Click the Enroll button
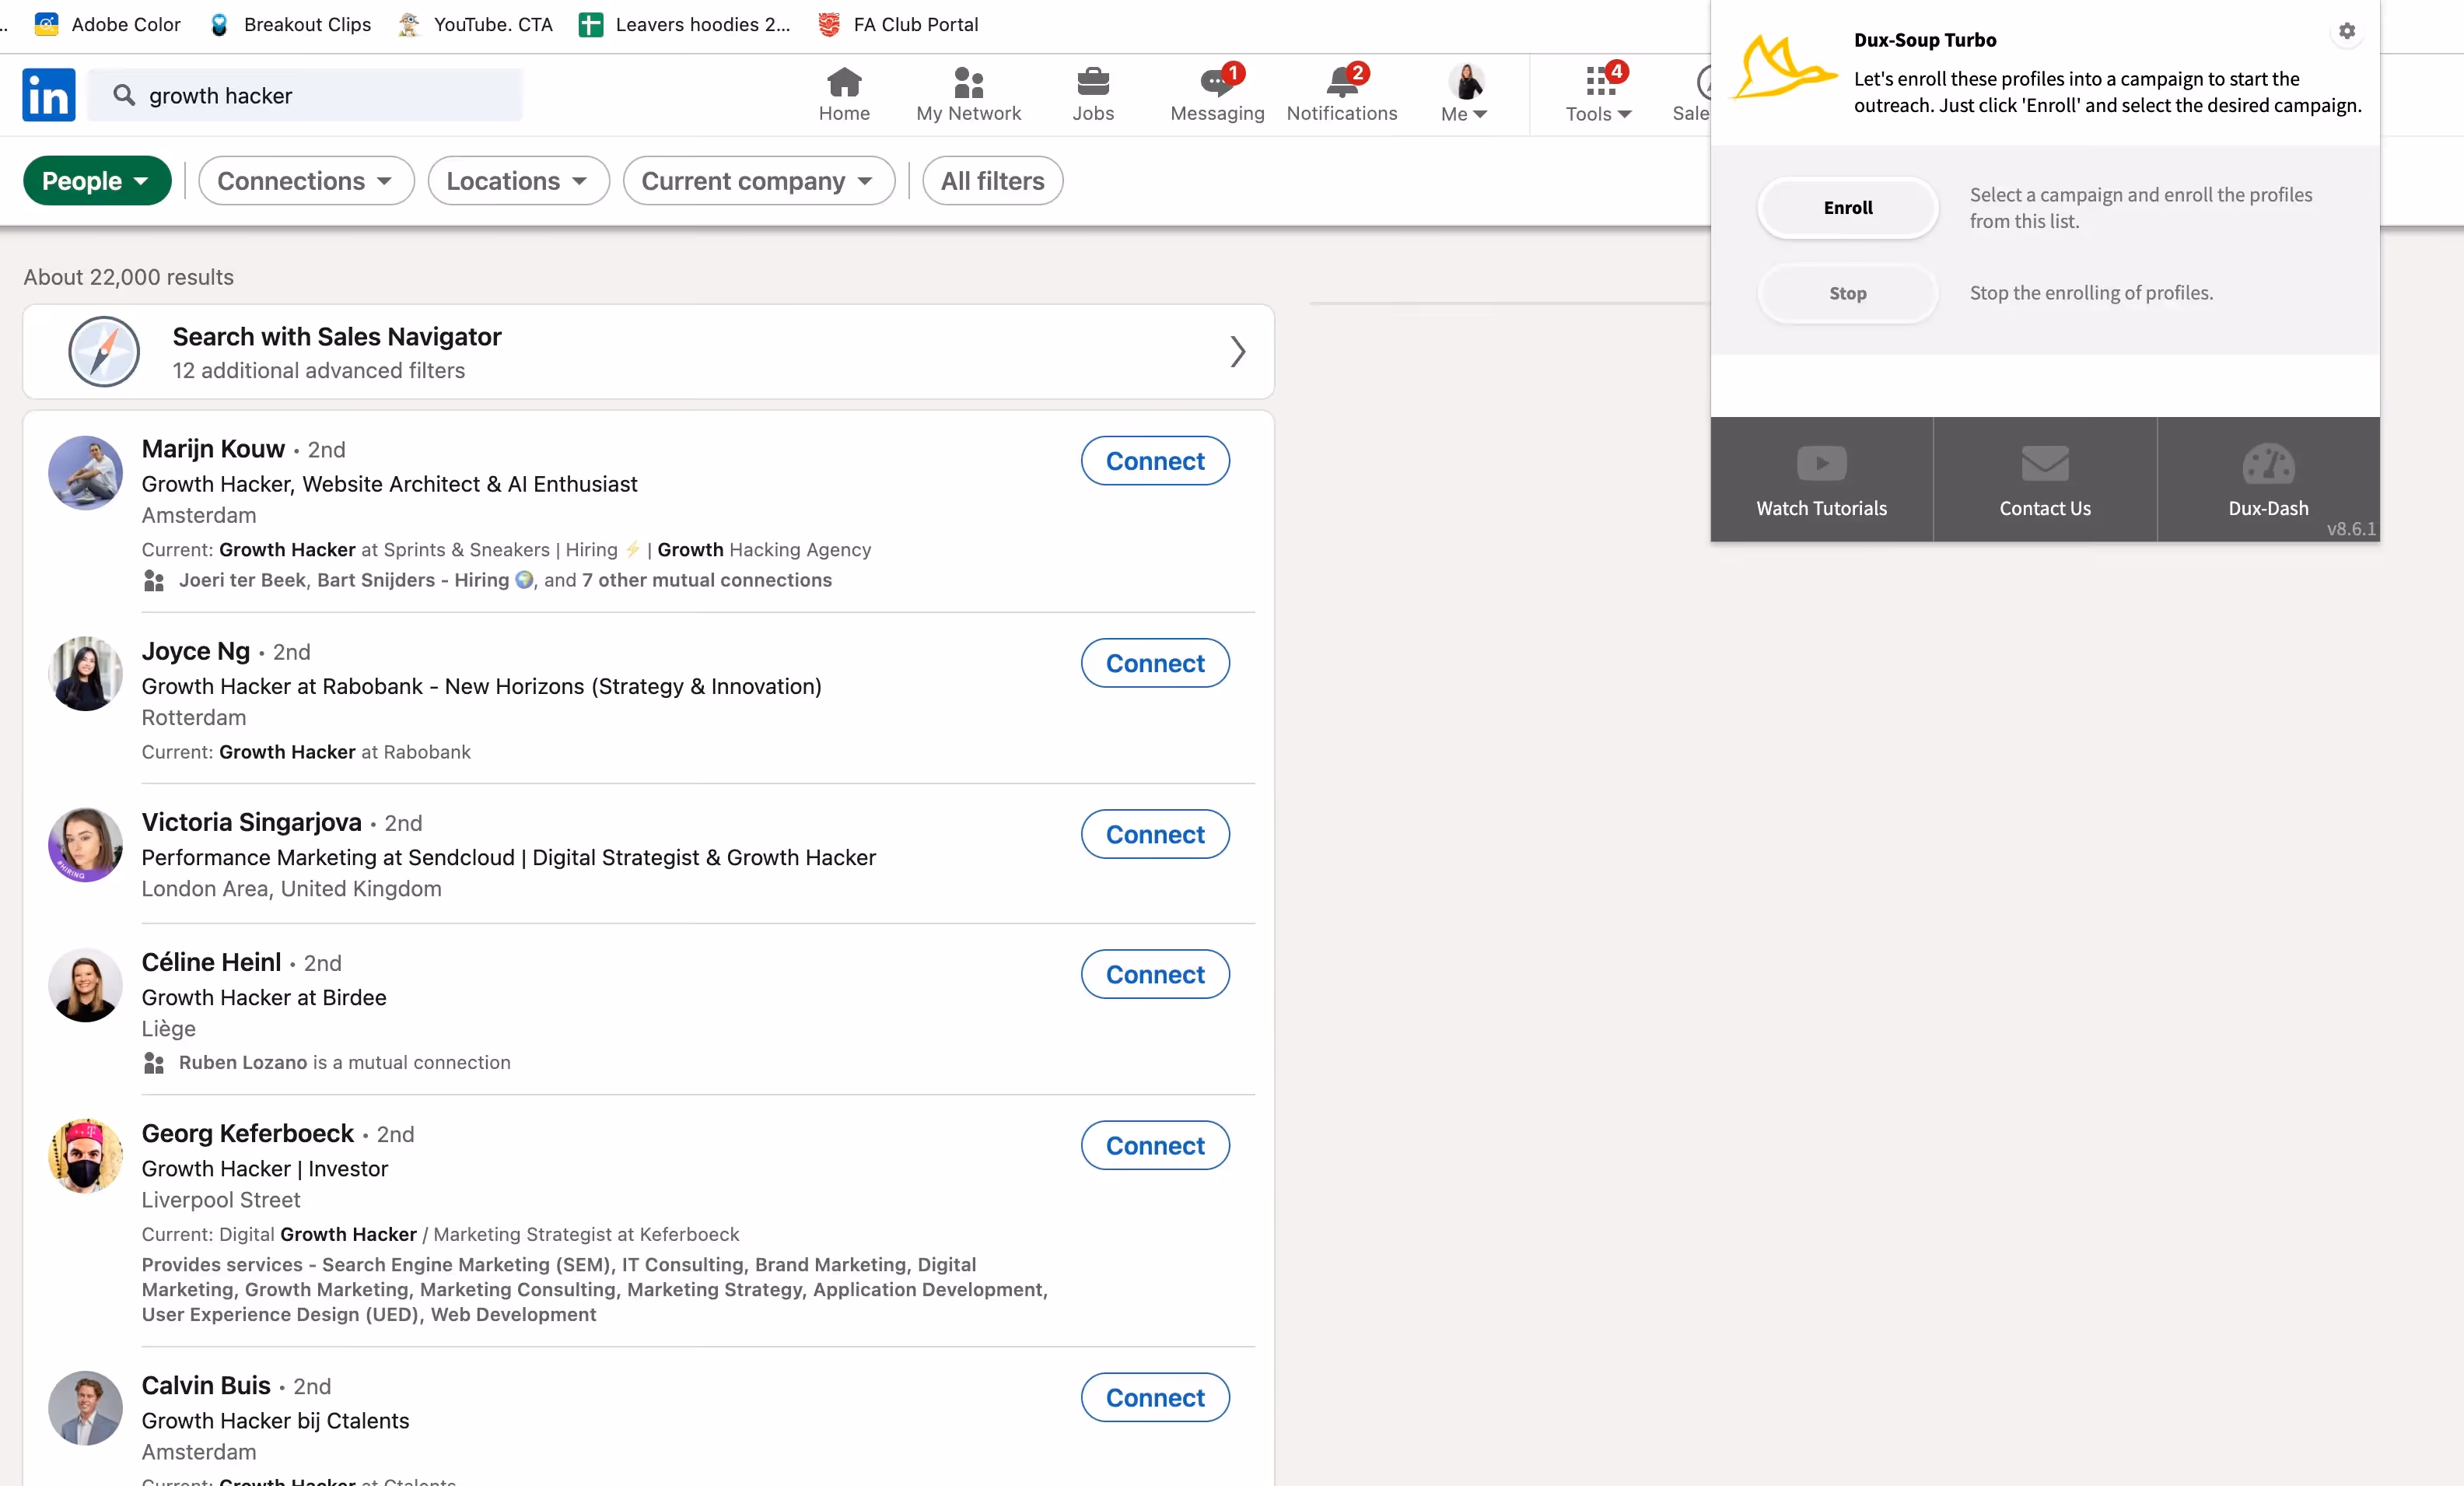The width and height of the screenshot is (2464, 1486). [1847, 208]
